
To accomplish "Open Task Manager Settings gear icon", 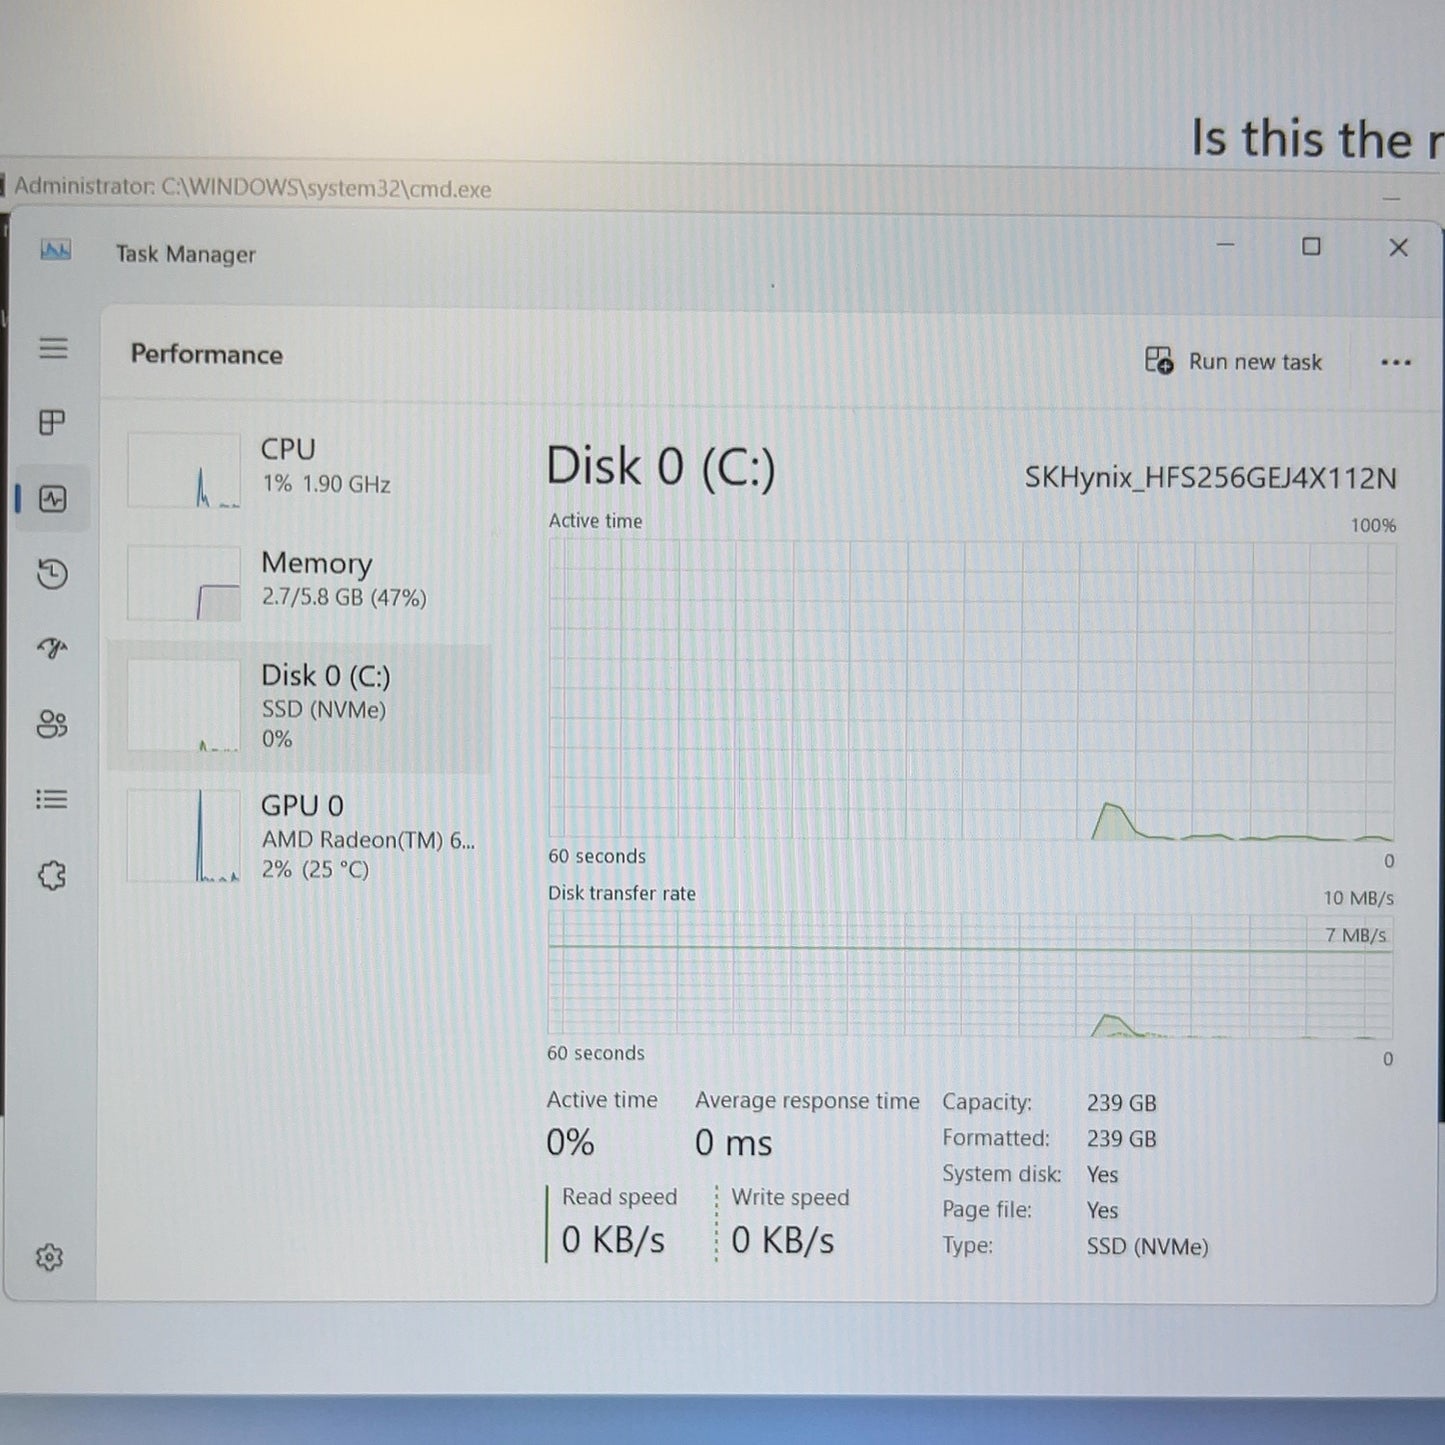I will click(x=49, y=1257).
